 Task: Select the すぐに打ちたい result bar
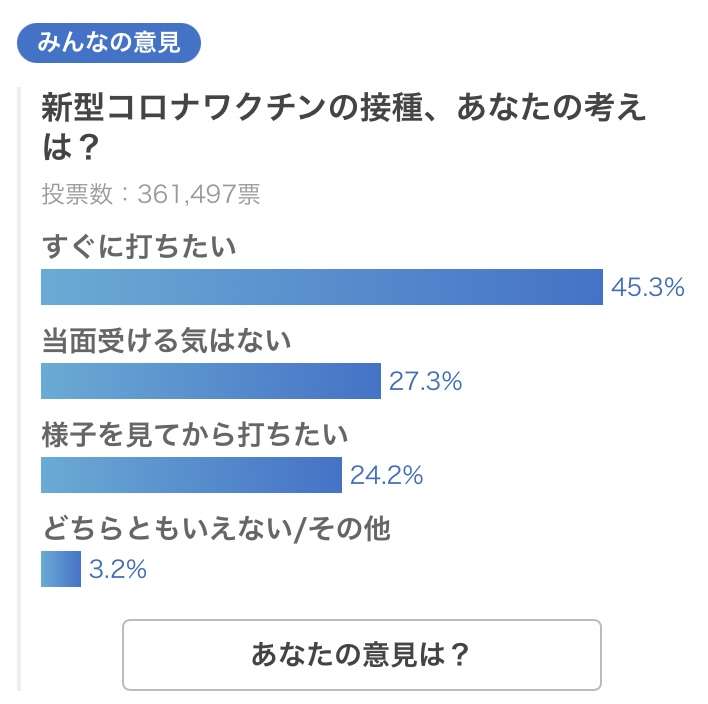322,287
